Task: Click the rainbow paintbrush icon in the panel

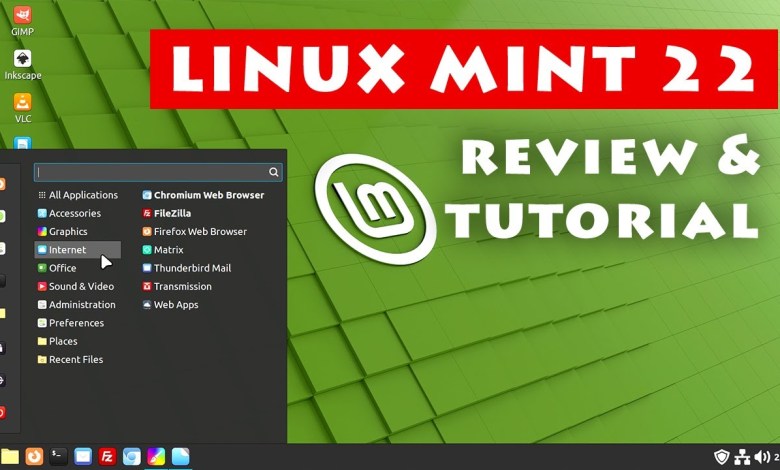Action: pyautogui.click(x=156, y=456)
